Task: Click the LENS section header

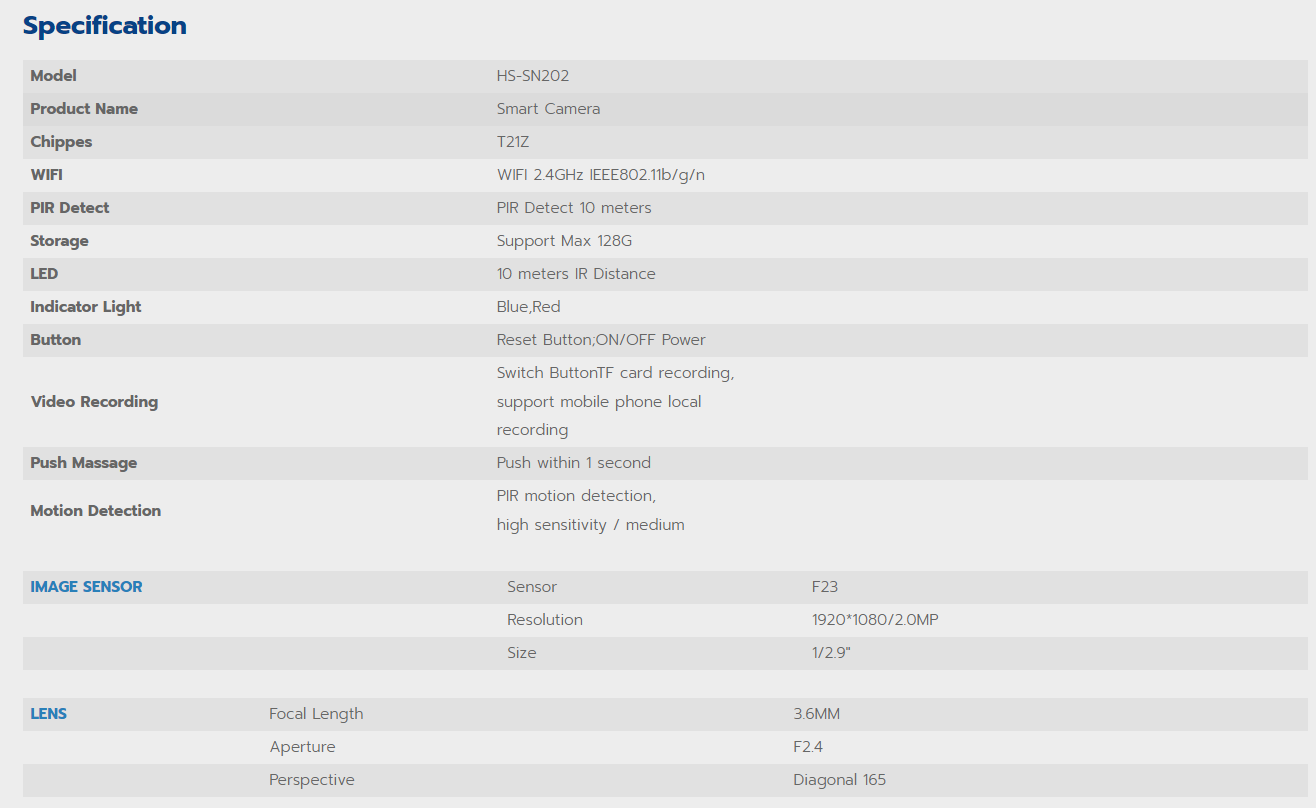Action: tap(49, 714)
